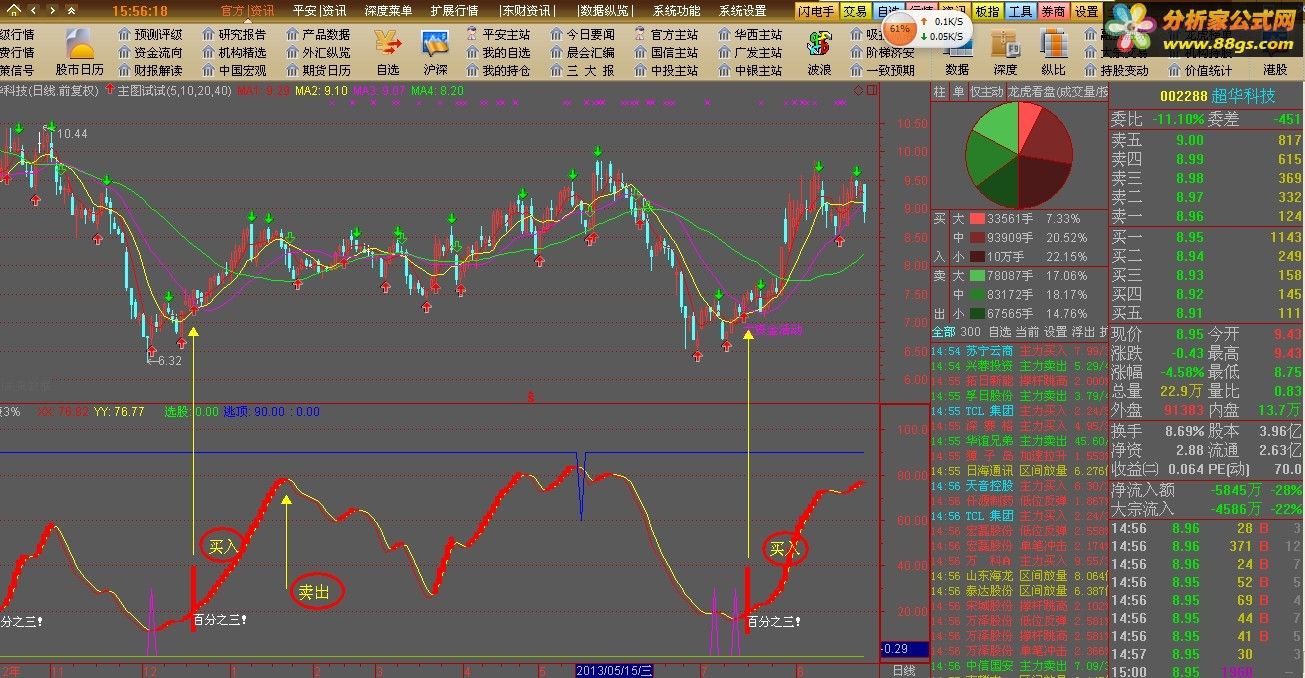Open the 外汇纵览 toolbar entry
The height and width of the screenshot is (678, 1305).
click(318, 52)
